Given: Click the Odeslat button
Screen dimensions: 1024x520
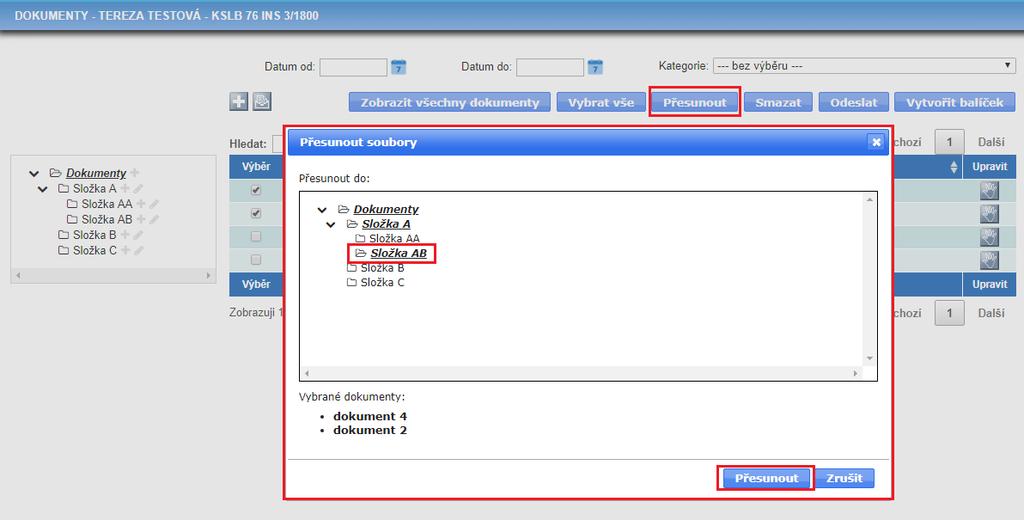Looking at the screenshot, I should pos(854,103).
